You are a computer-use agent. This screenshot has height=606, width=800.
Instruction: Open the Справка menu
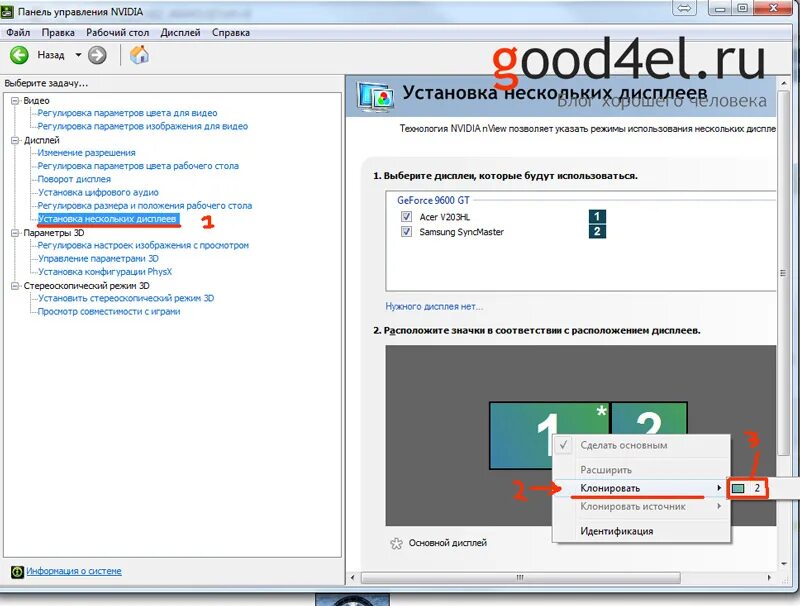pos(231,33)
